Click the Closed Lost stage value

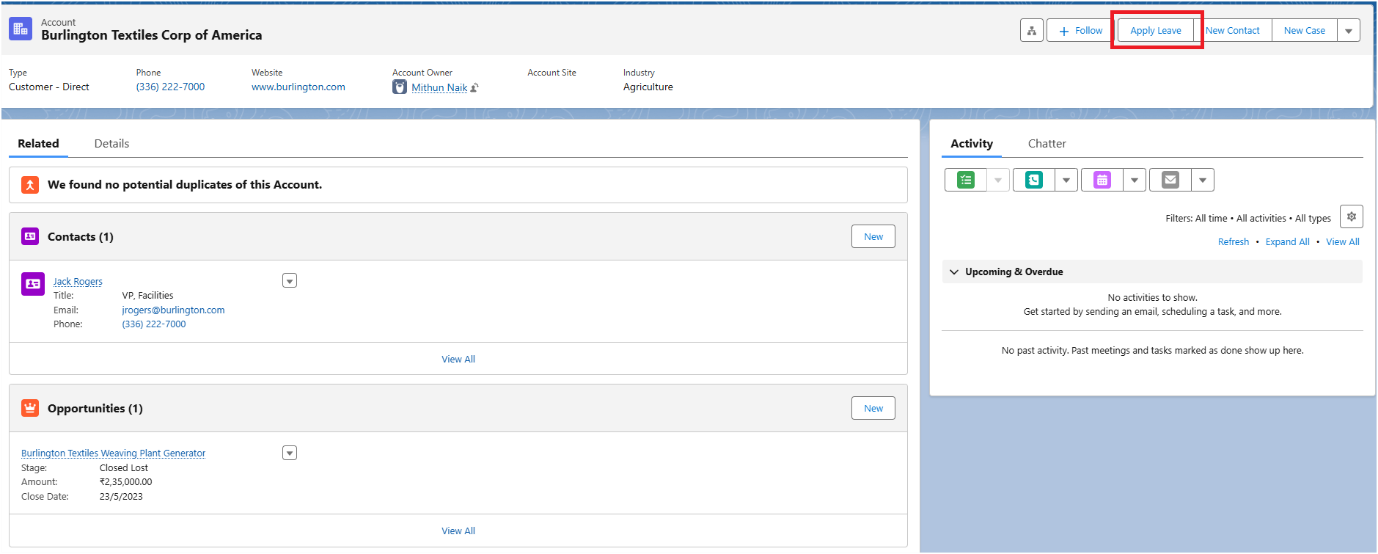[x=124, y=468]
